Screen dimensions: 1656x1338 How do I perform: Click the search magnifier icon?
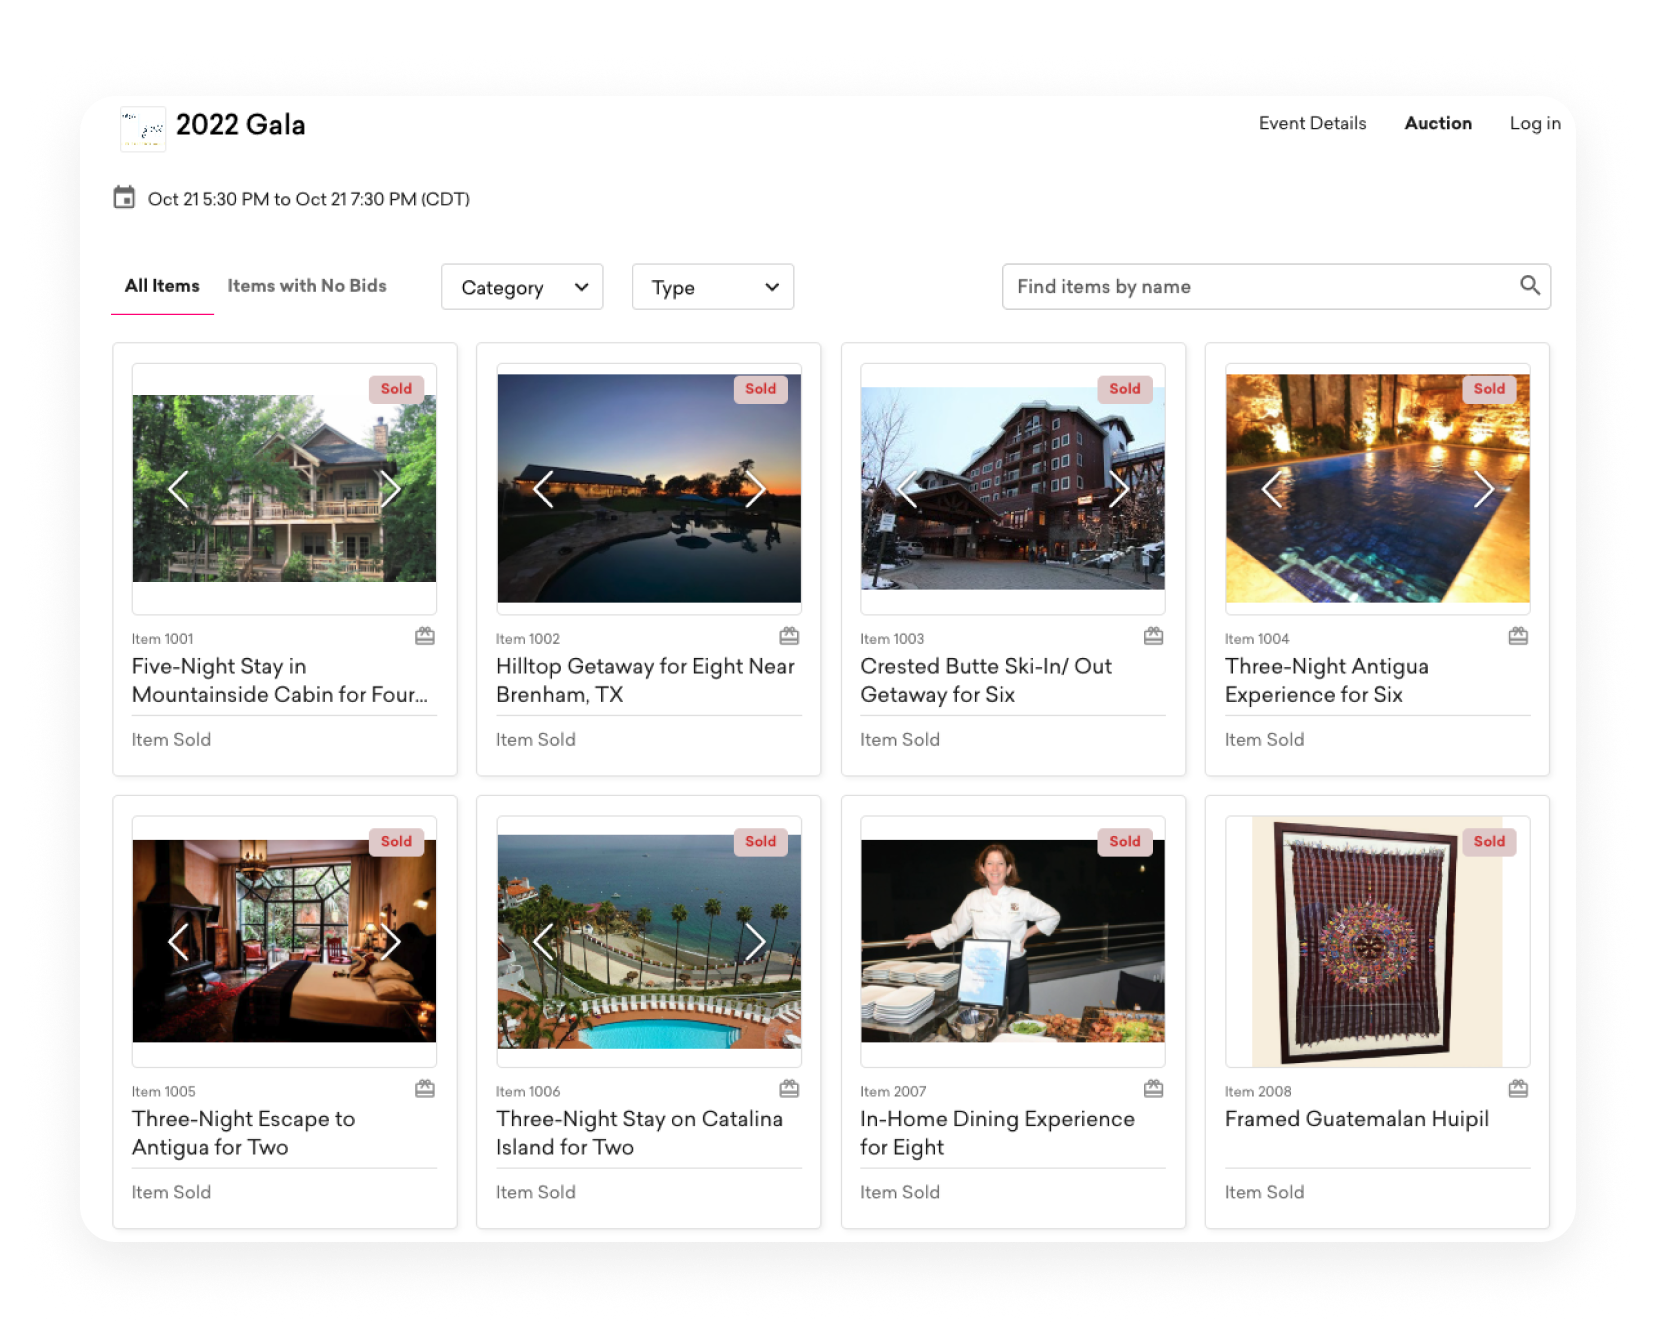pos(1529,286)
